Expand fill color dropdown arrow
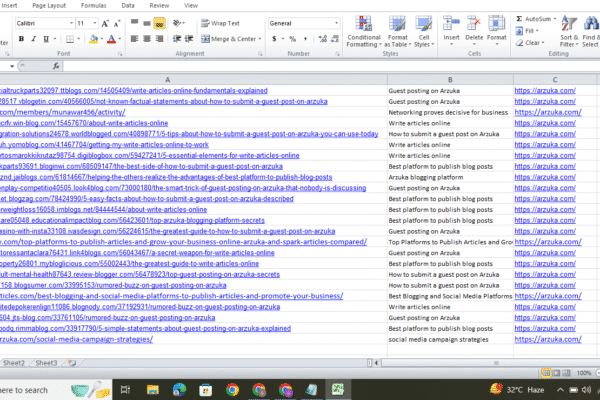This screenshot has width=600, height=400. [102, 39]
